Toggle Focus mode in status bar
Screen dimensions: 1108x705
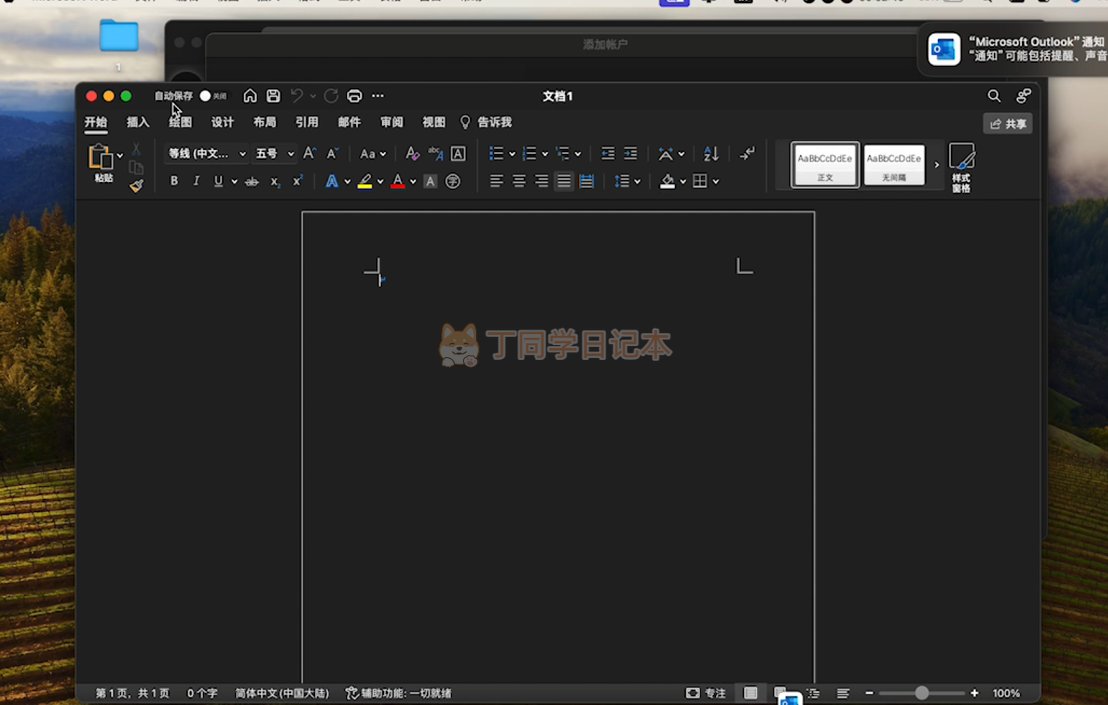(x=706, y=693)
